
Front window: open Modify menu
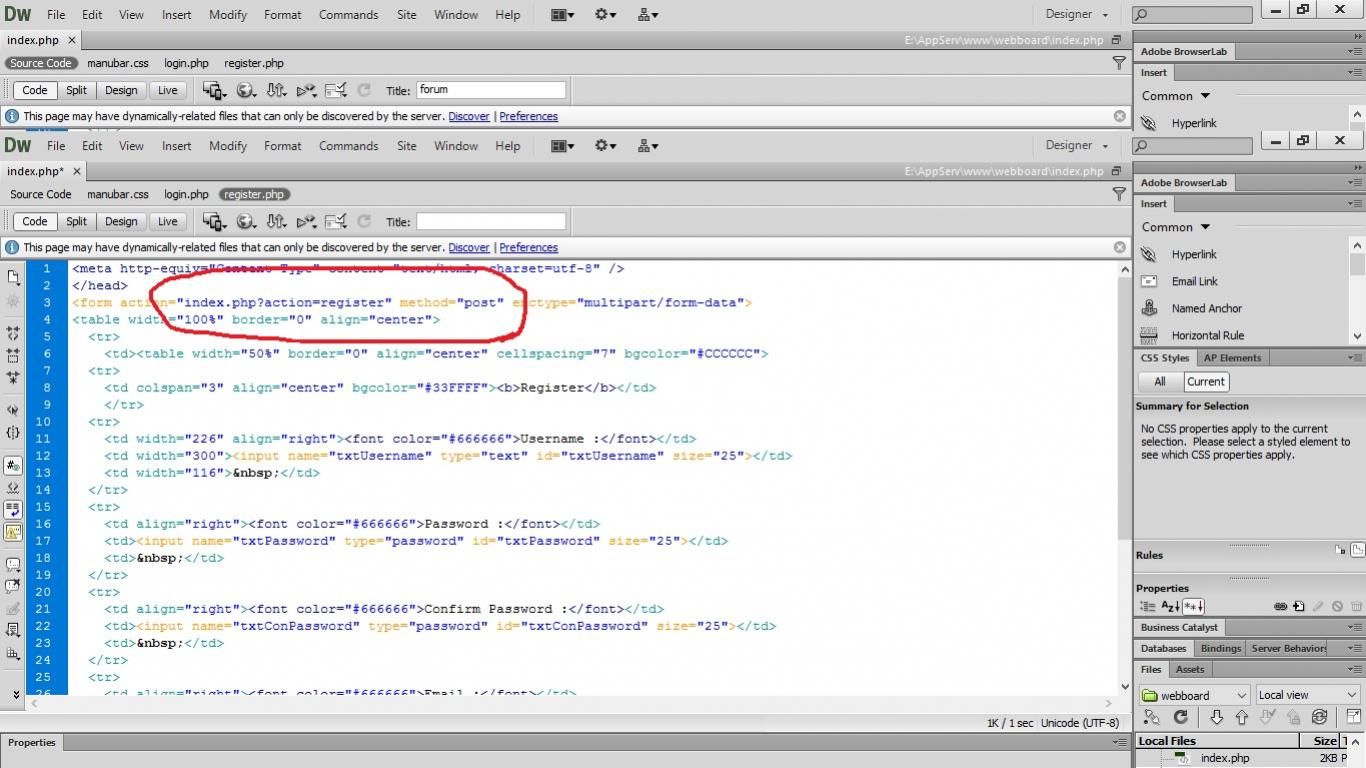[x=228, y=146]
